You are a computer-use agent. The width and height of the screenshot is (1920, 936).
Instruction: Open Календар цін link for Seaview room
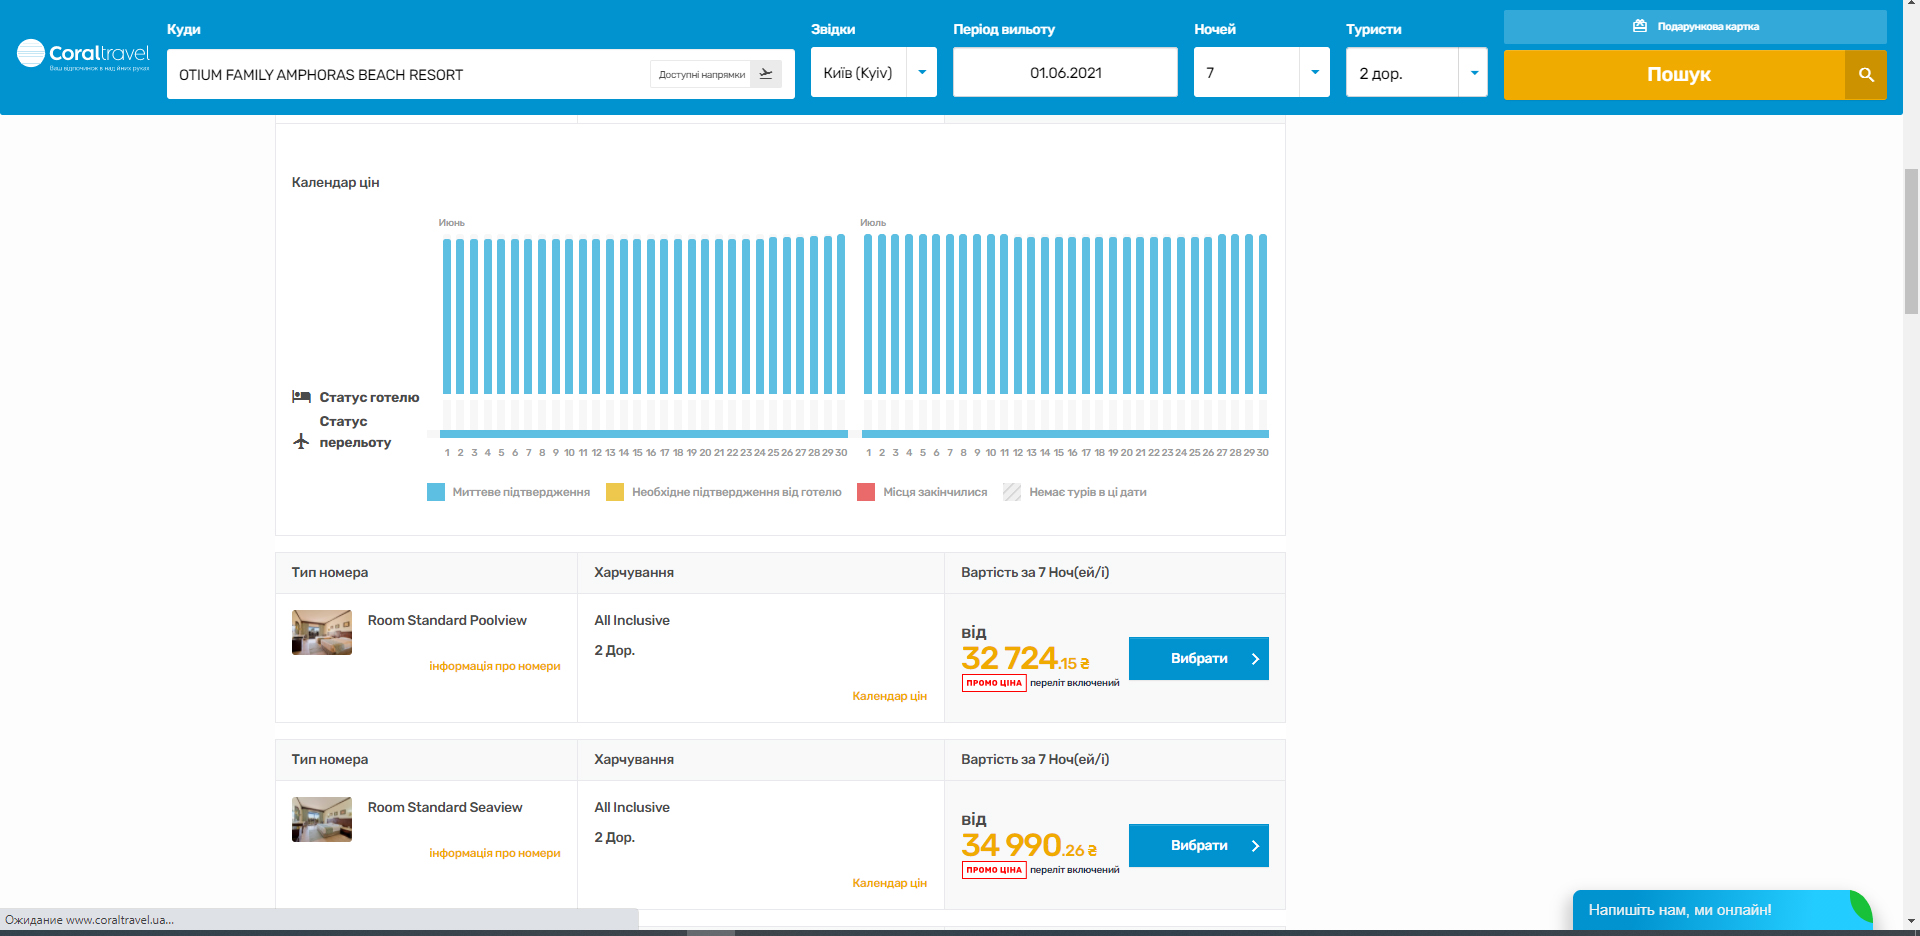pyautogui.click(x=889, y=883)
